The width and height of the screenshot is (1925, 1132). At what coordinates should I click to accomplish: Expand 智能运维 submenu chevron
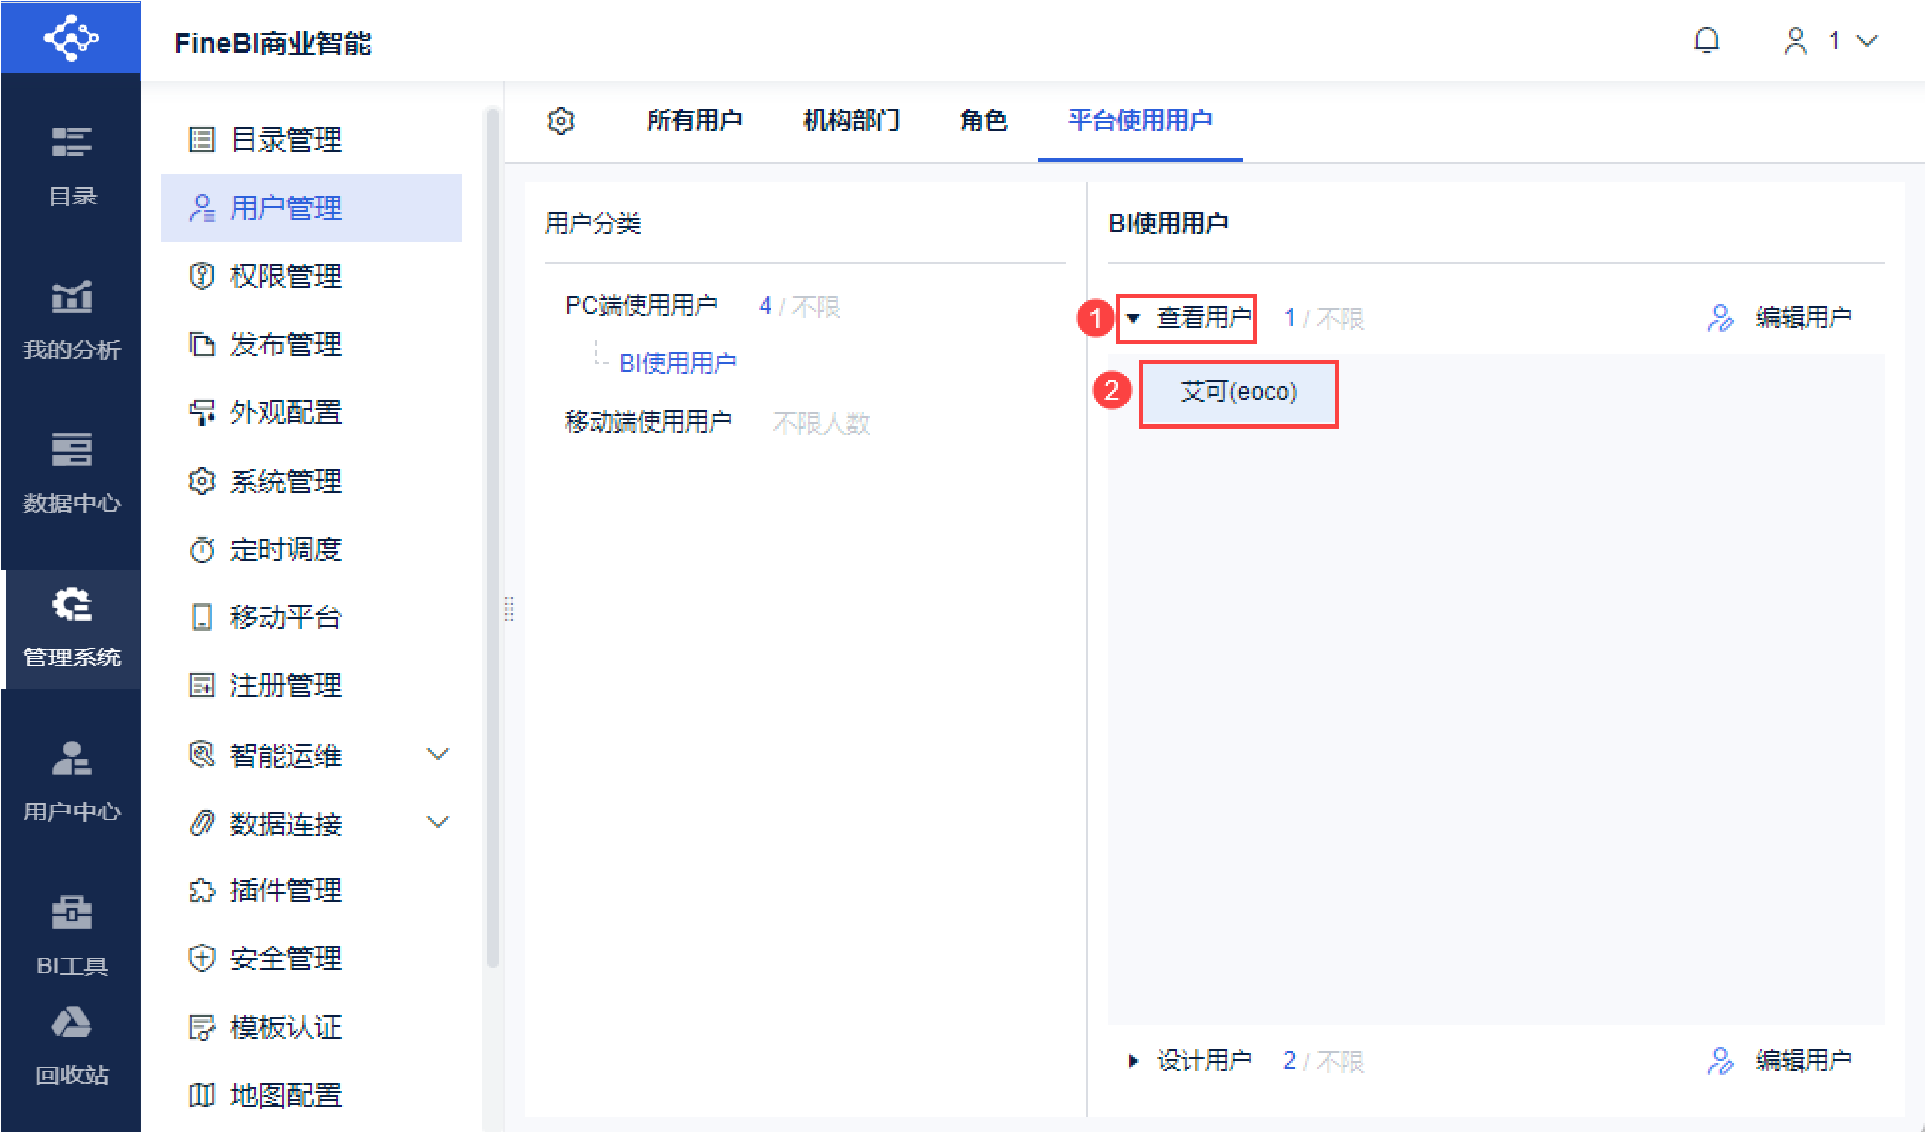pos(438,754)
